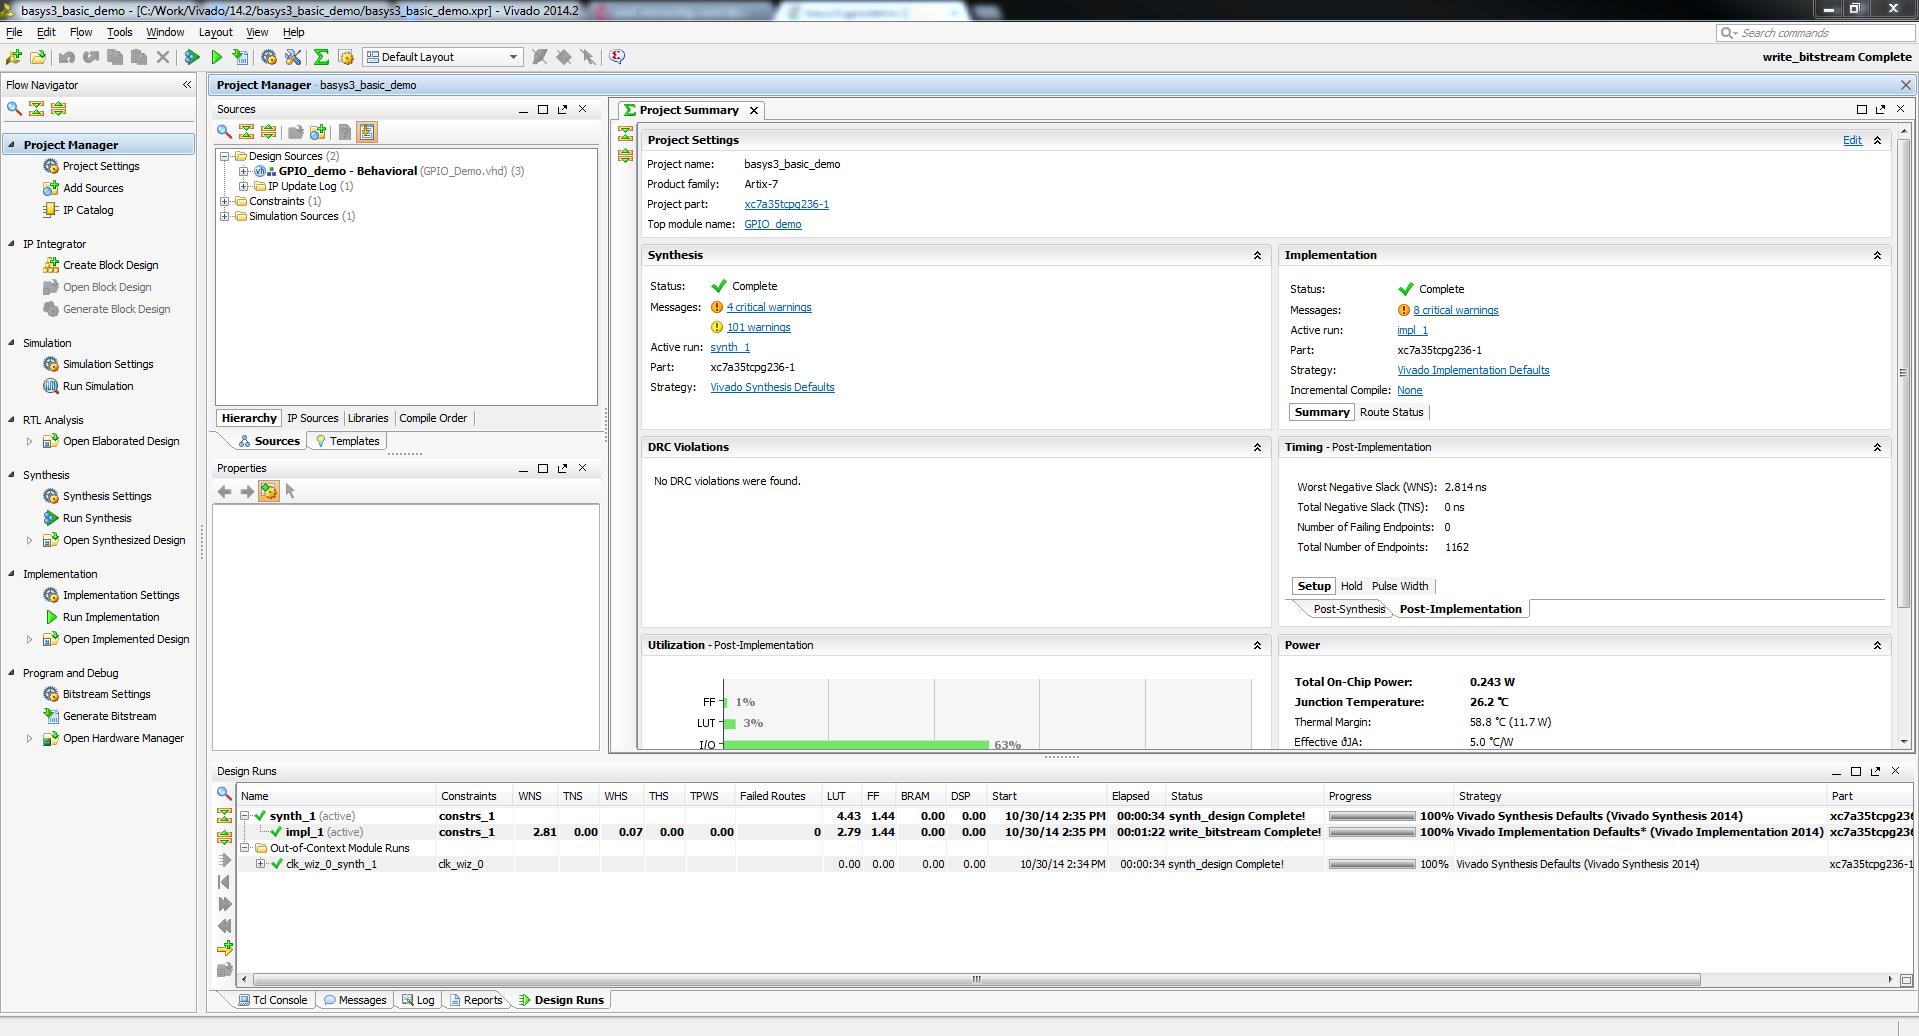This screenshot has height=1036, width=1919.
Task: Click the Generate Bitstream icon
Action: (x=51, y=716)
